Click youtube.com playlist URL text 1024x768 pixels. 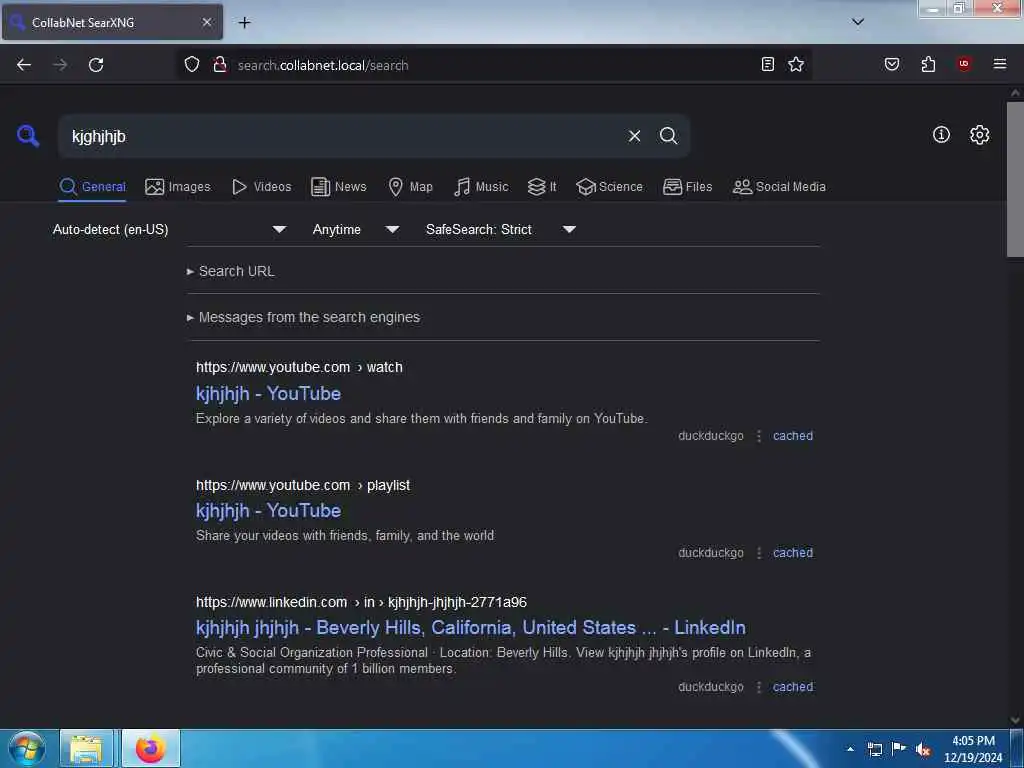pos(303,485)
